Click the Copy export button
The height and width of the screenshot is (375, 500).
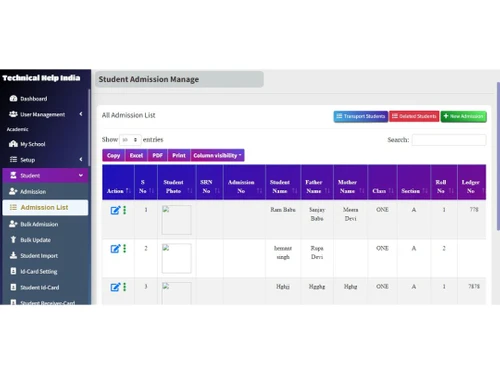click(x=114, y=155)
